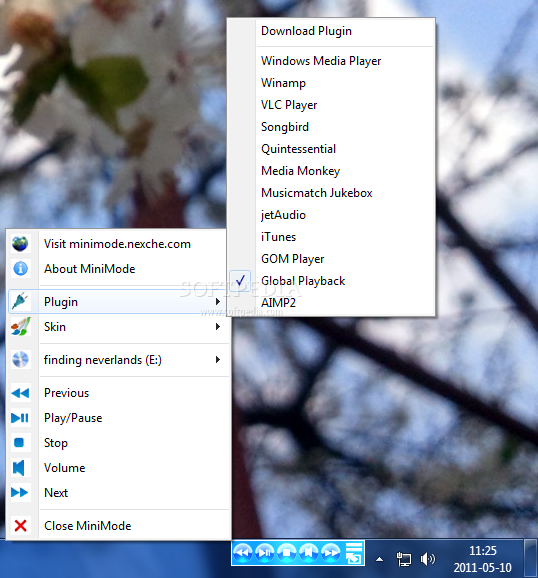Select the iTunes plugin

pos(331,237)
